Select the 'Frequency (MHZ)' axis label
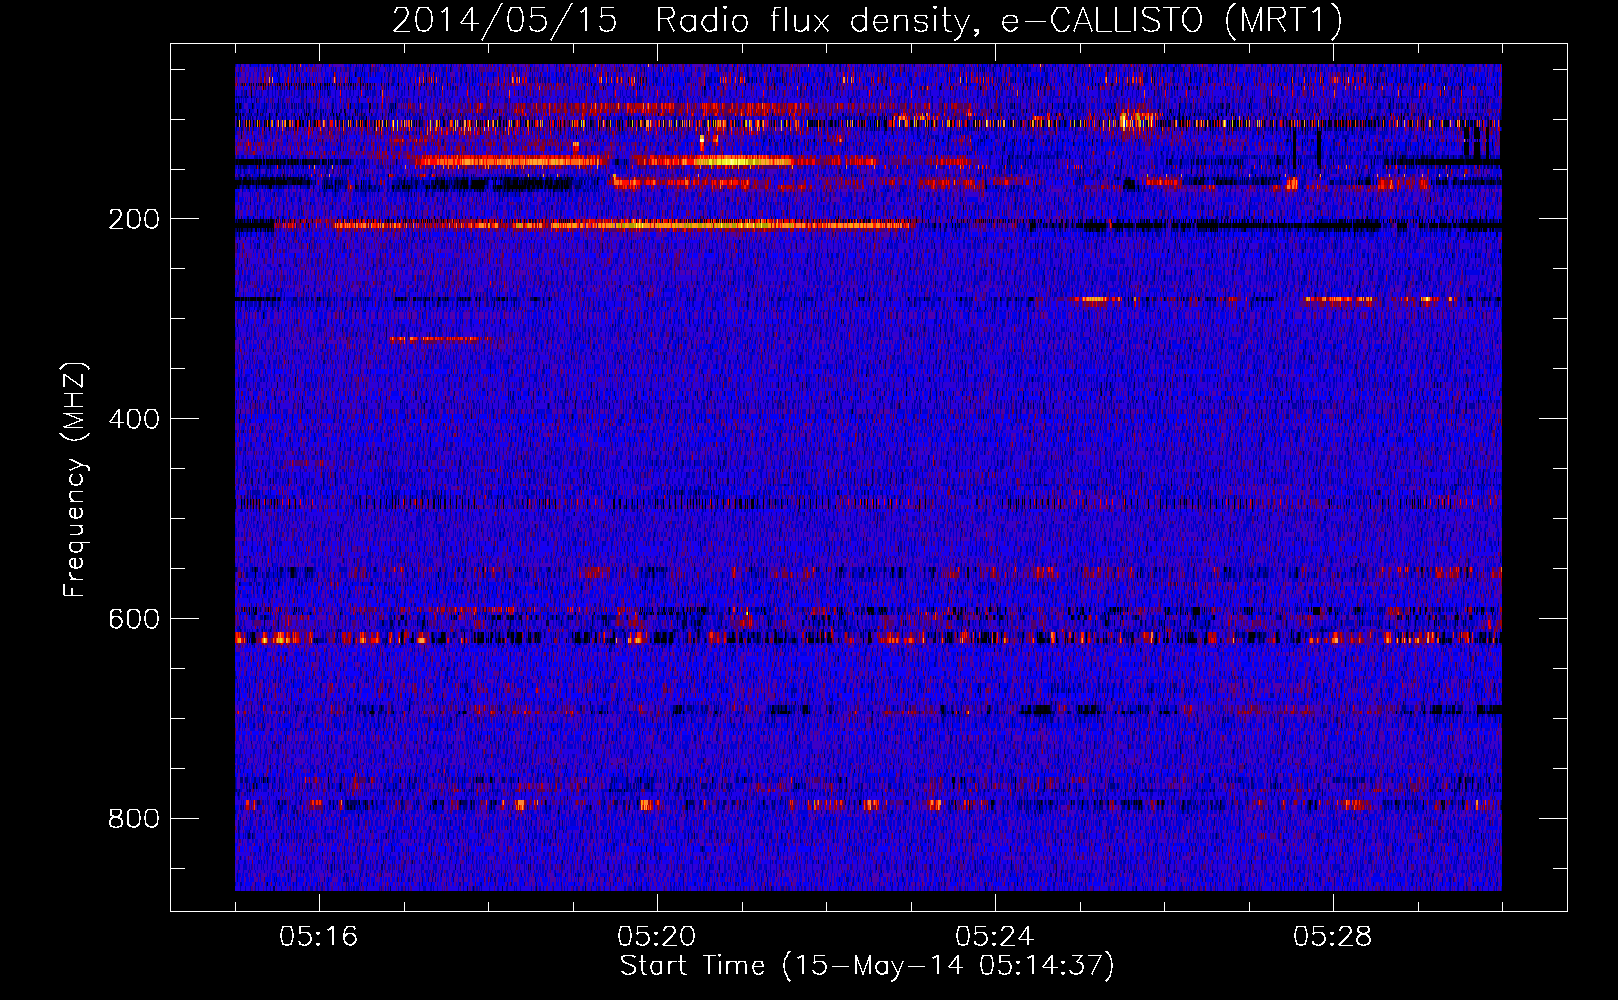The width and height of the screenshot is (1618, 1000). click(x=74, y=480)
